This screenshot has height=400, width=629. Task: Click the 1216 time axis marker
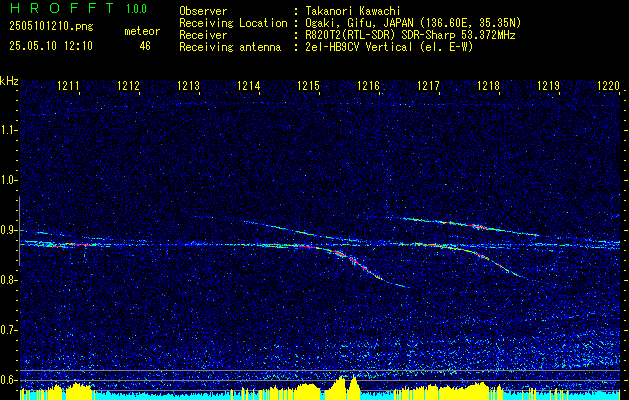click(369, 85)
